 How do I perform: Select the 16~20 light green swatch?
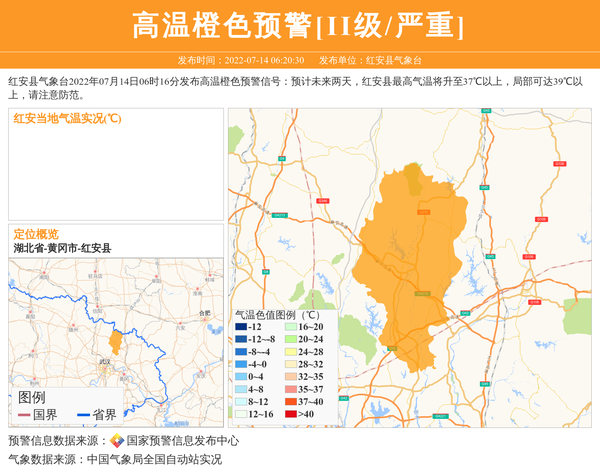coord(289,327)
